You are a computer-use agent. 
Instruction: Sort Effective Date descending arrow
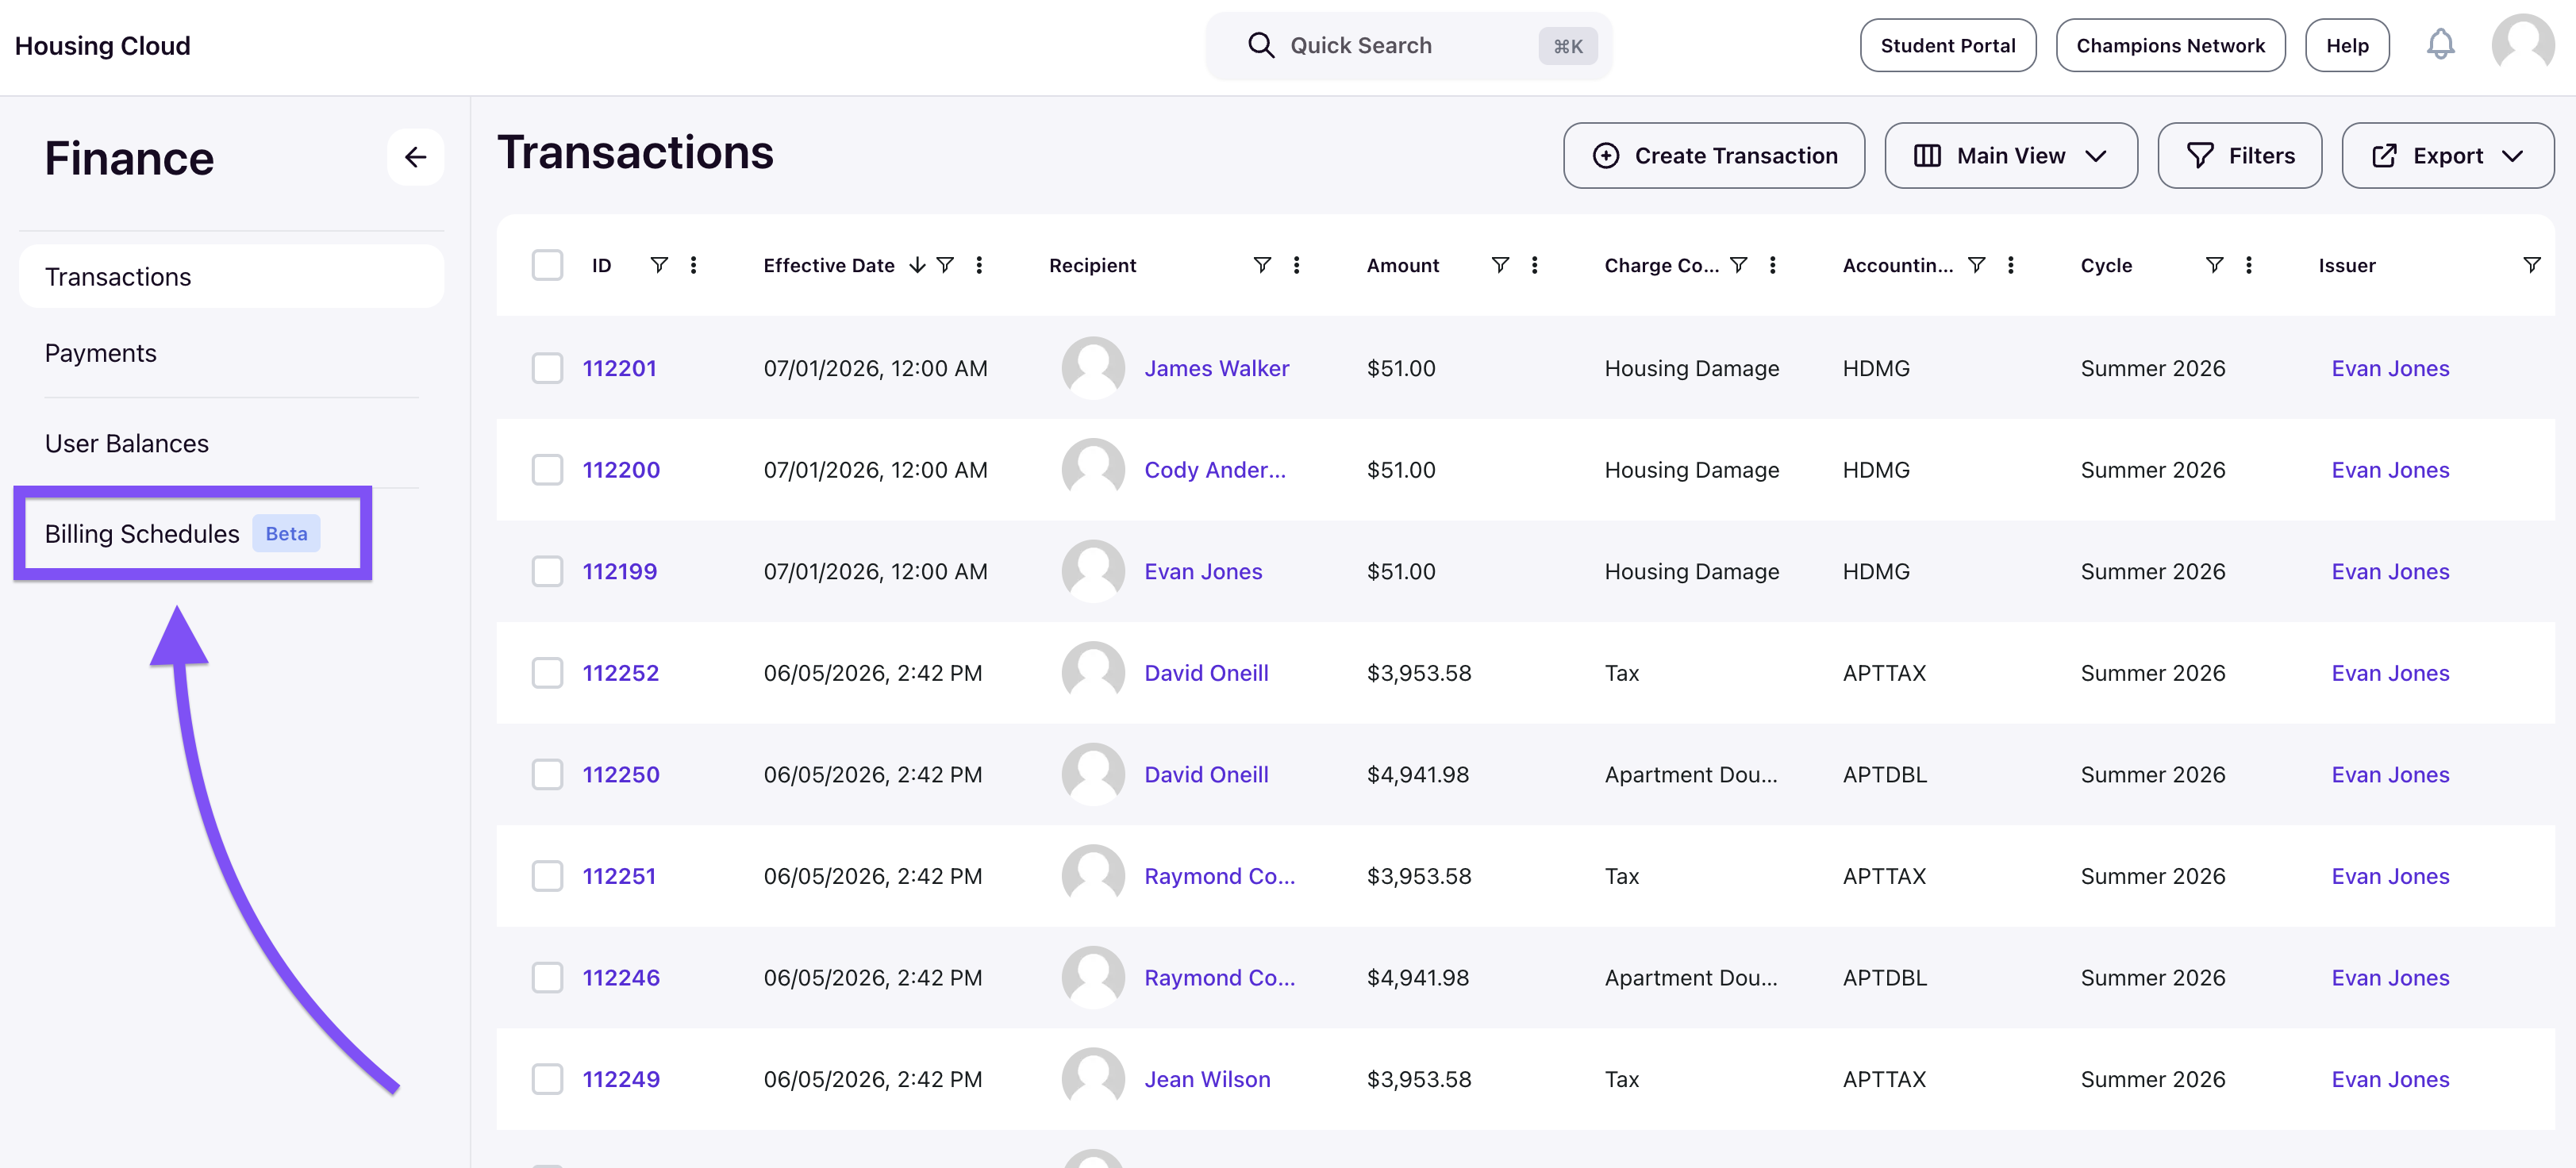pyautogui.click(x=917, y=265)
